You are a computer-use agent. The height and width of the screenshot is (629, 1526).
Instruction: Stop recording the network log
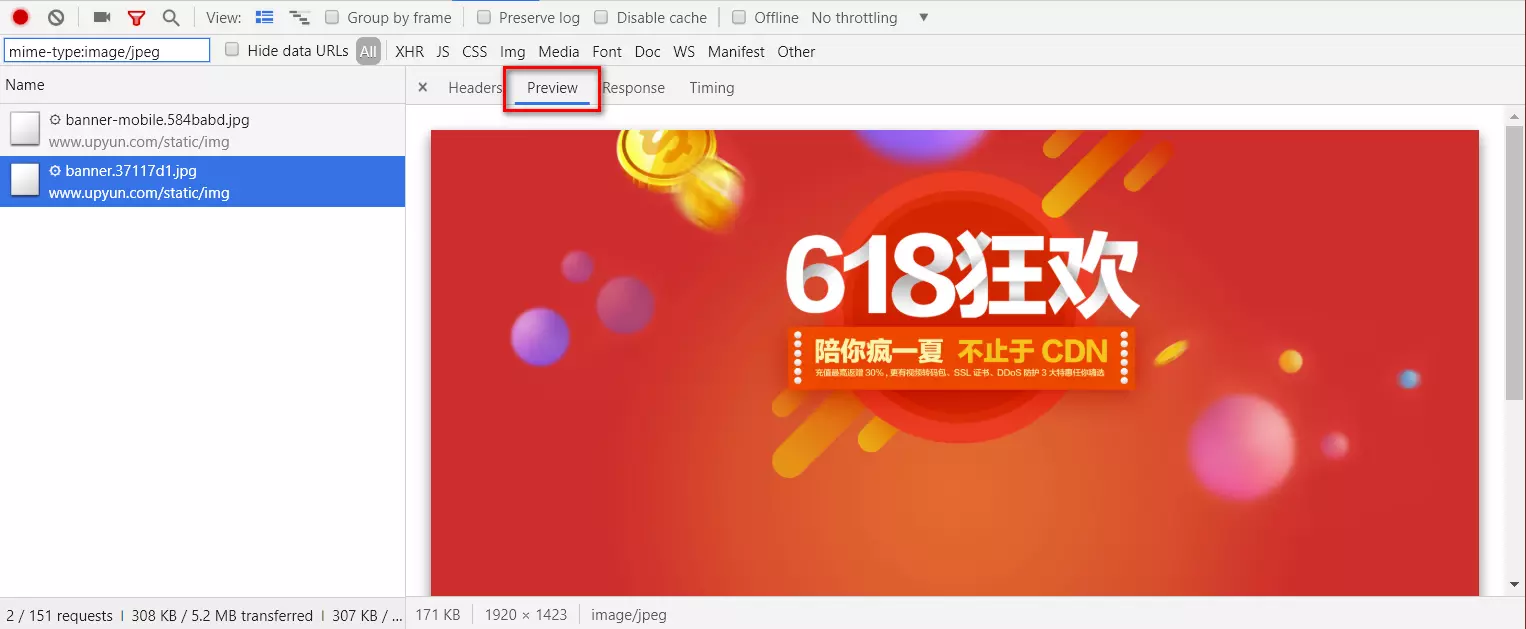coord(20,17)
